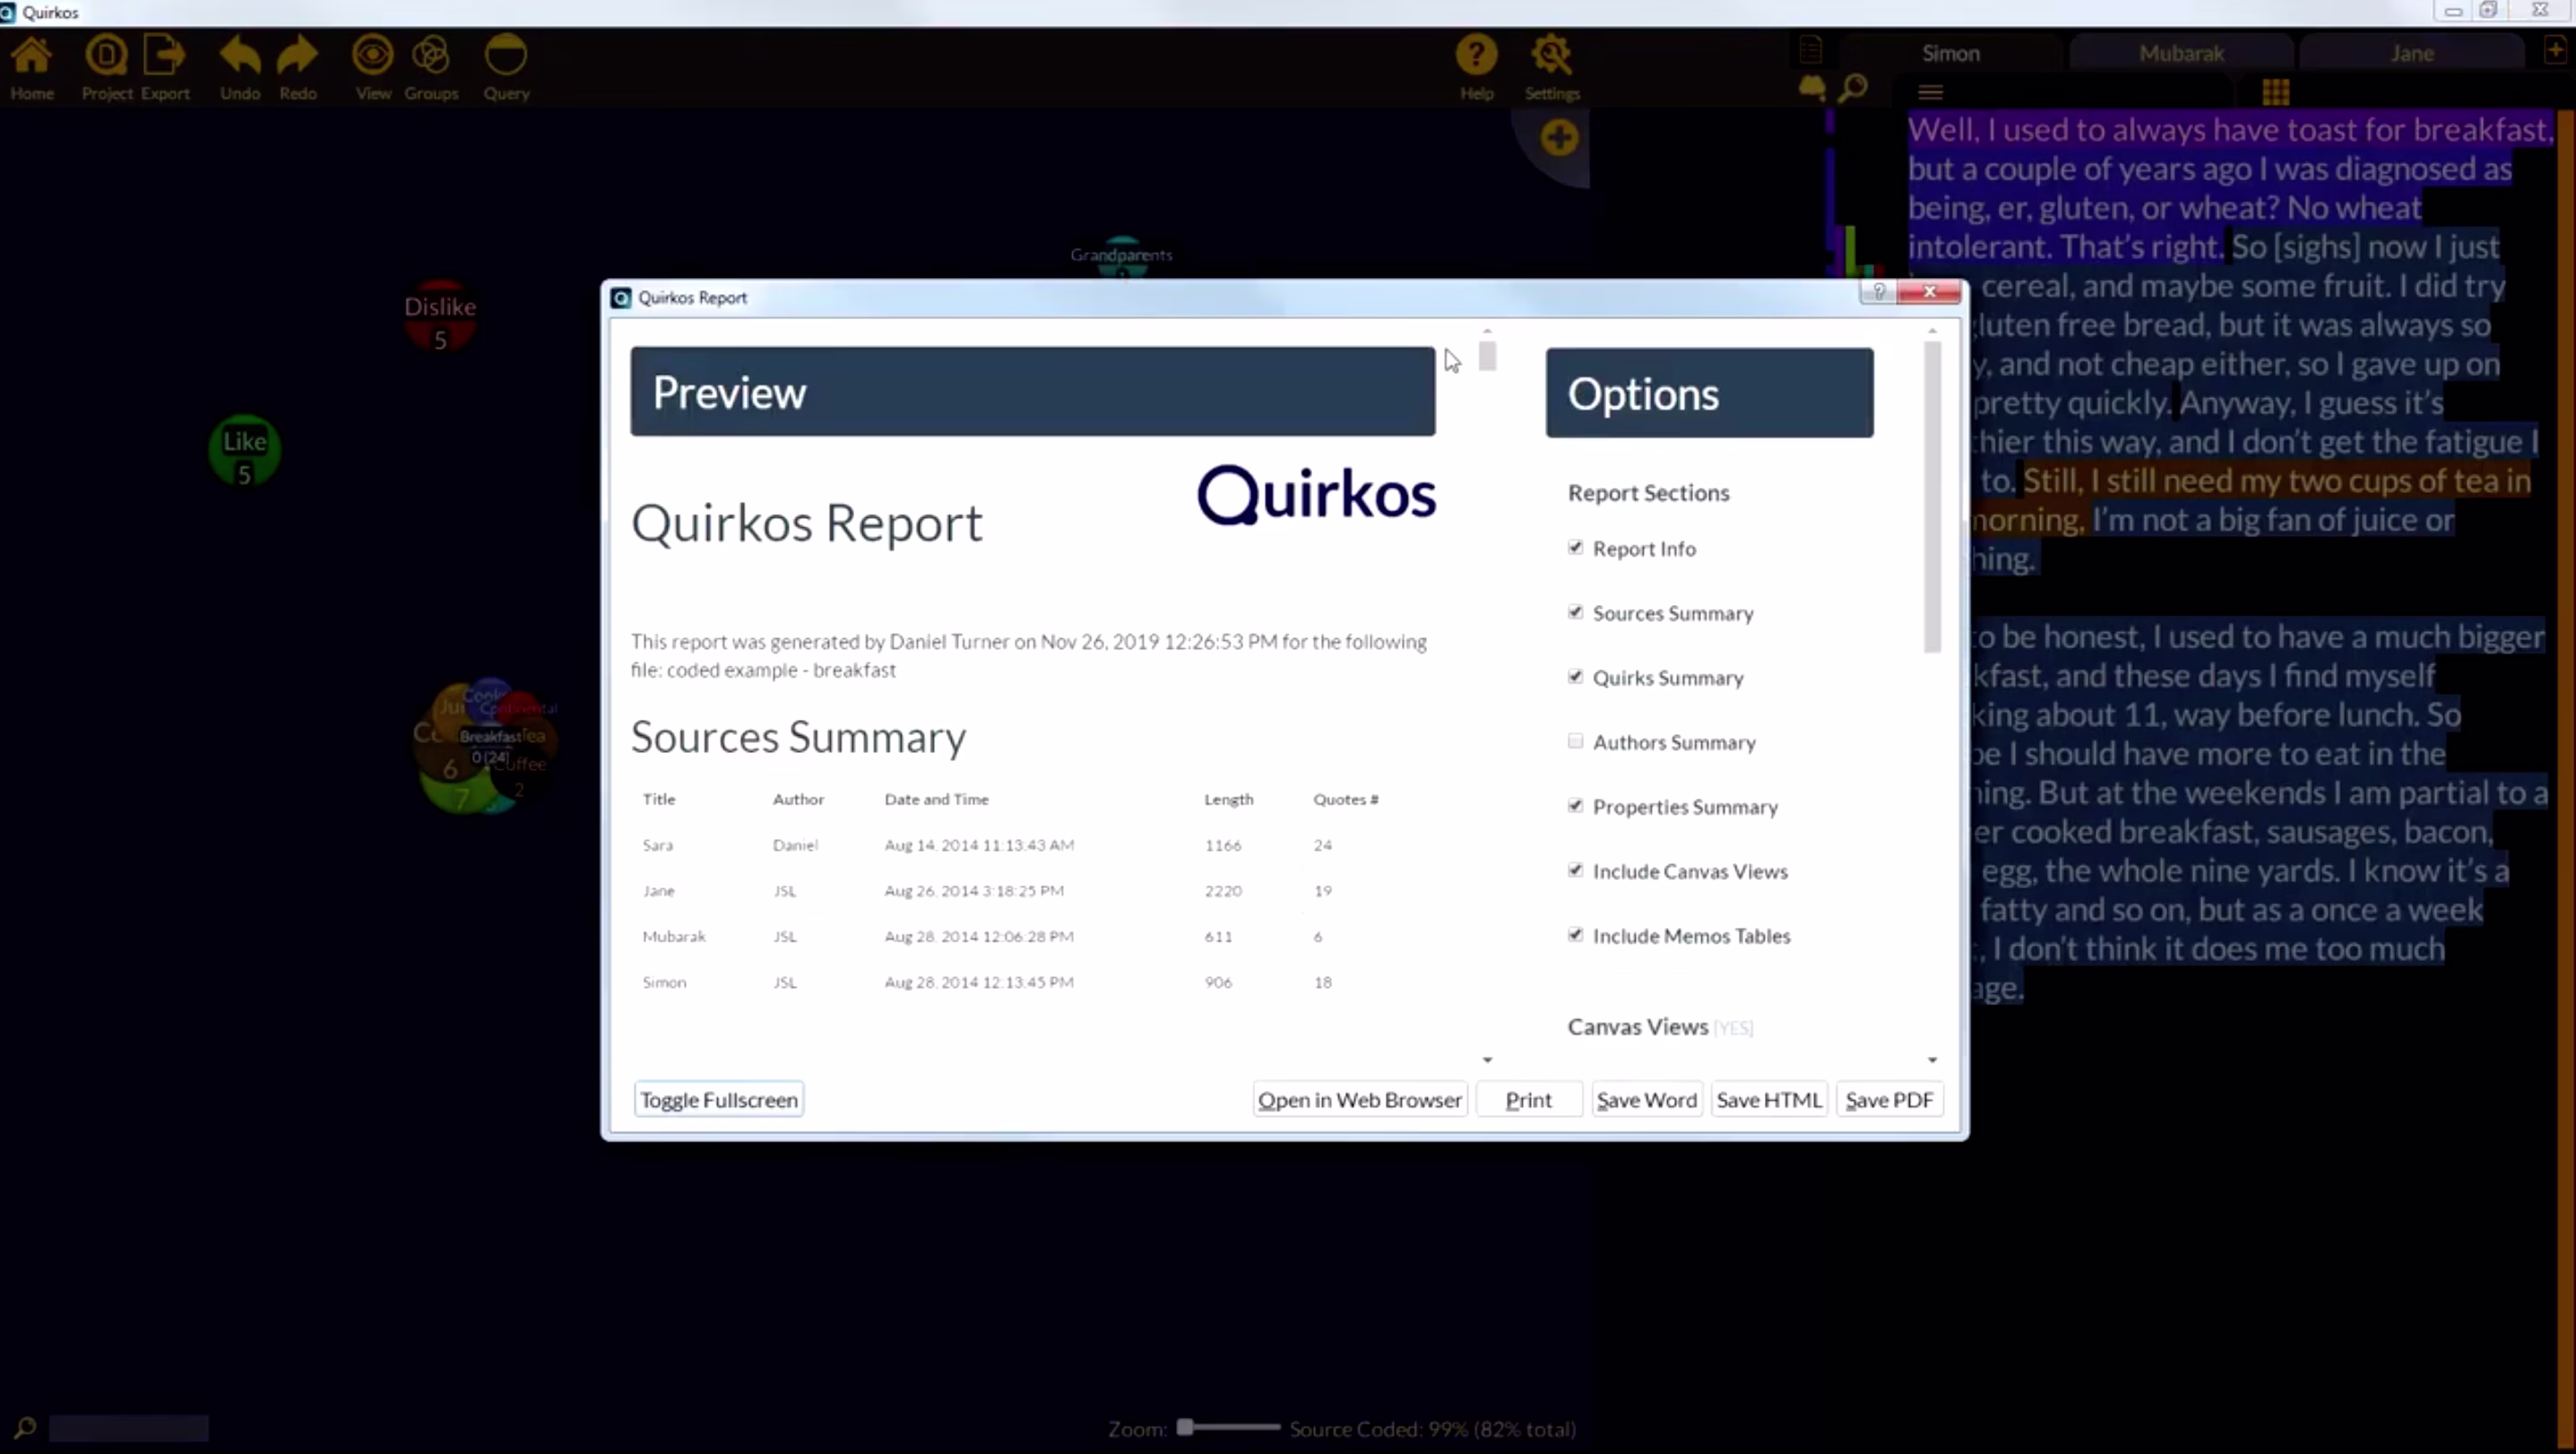Disable Include Memos Tables
The image size is (2576, 1454).
pos(1575,934)
